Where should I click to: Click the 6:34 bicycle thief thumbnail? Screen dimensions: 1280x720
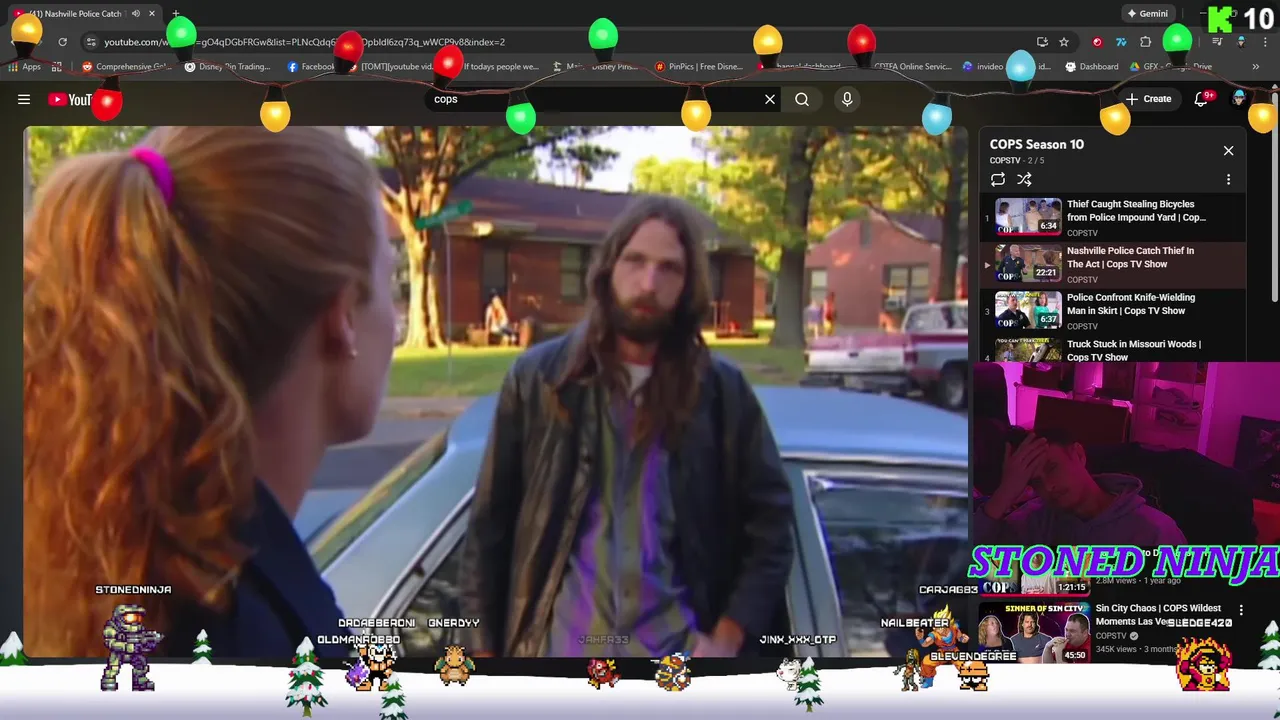tap(1028, 217)
